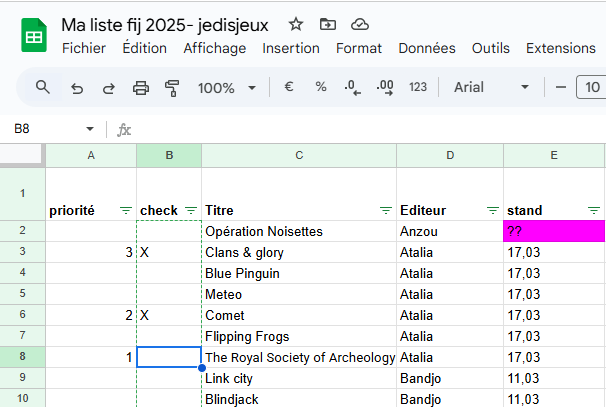
Task: Activate the paint format tool
Action: pos(171,88)
